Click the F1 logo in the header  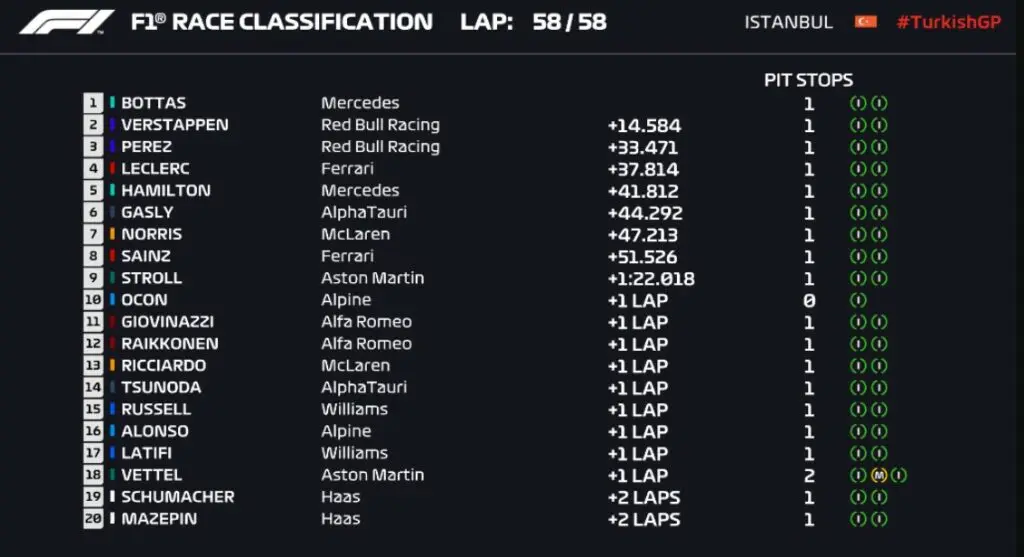[66, 22]
